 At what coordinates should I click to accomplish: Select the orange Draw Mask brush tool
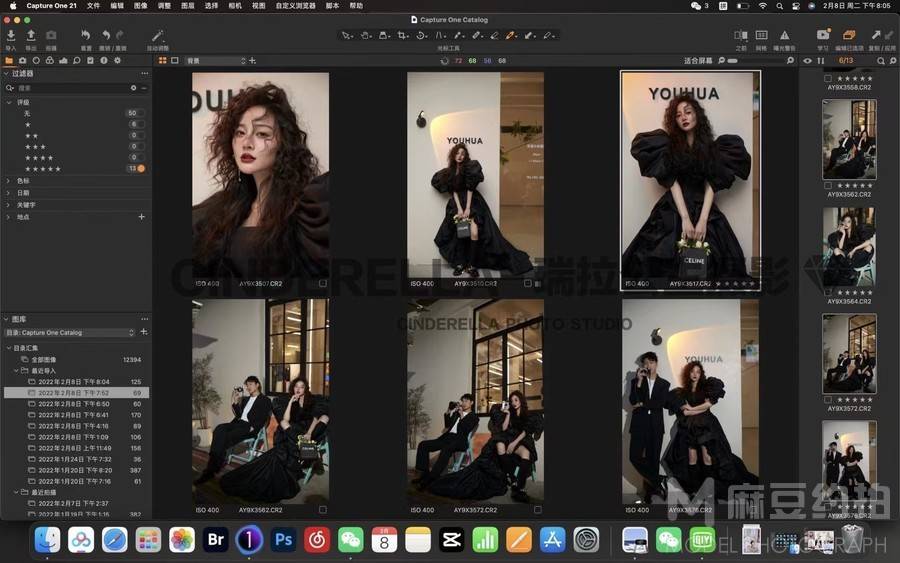[510, 36]
